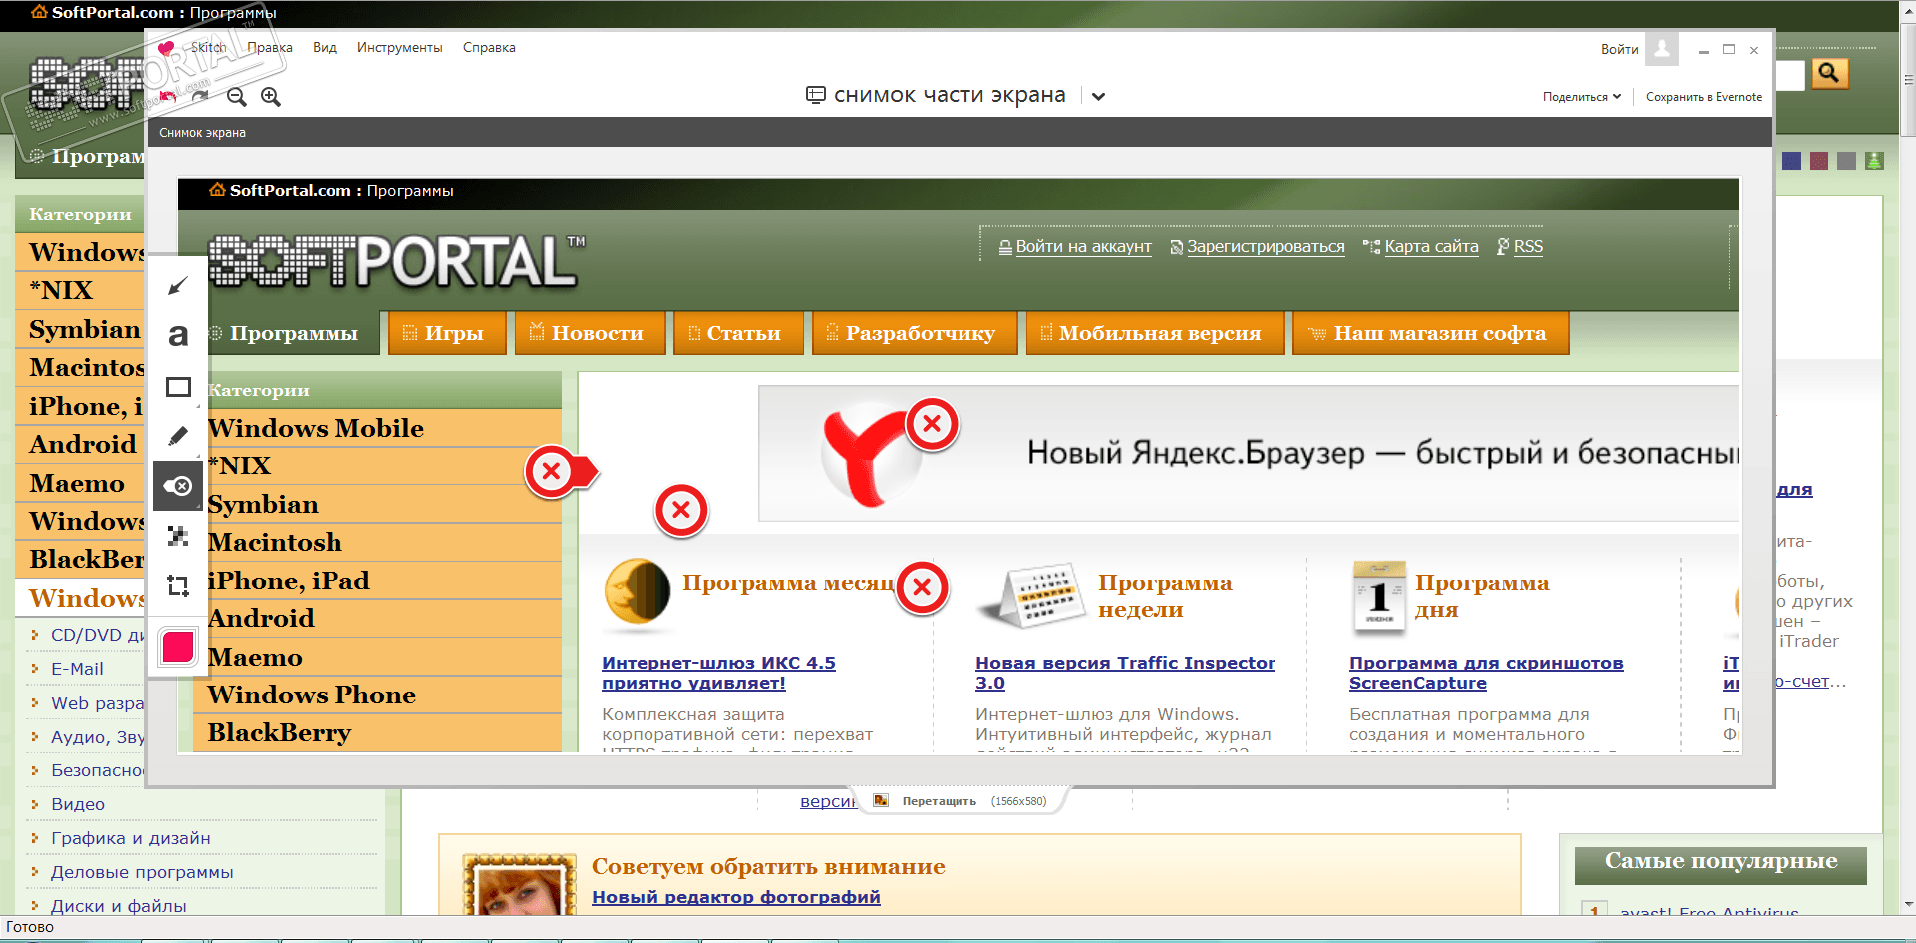The height and width of the screenshot is (943, 1916).
Task: Open the Графика и дизайн link
Action: point(131,838)
